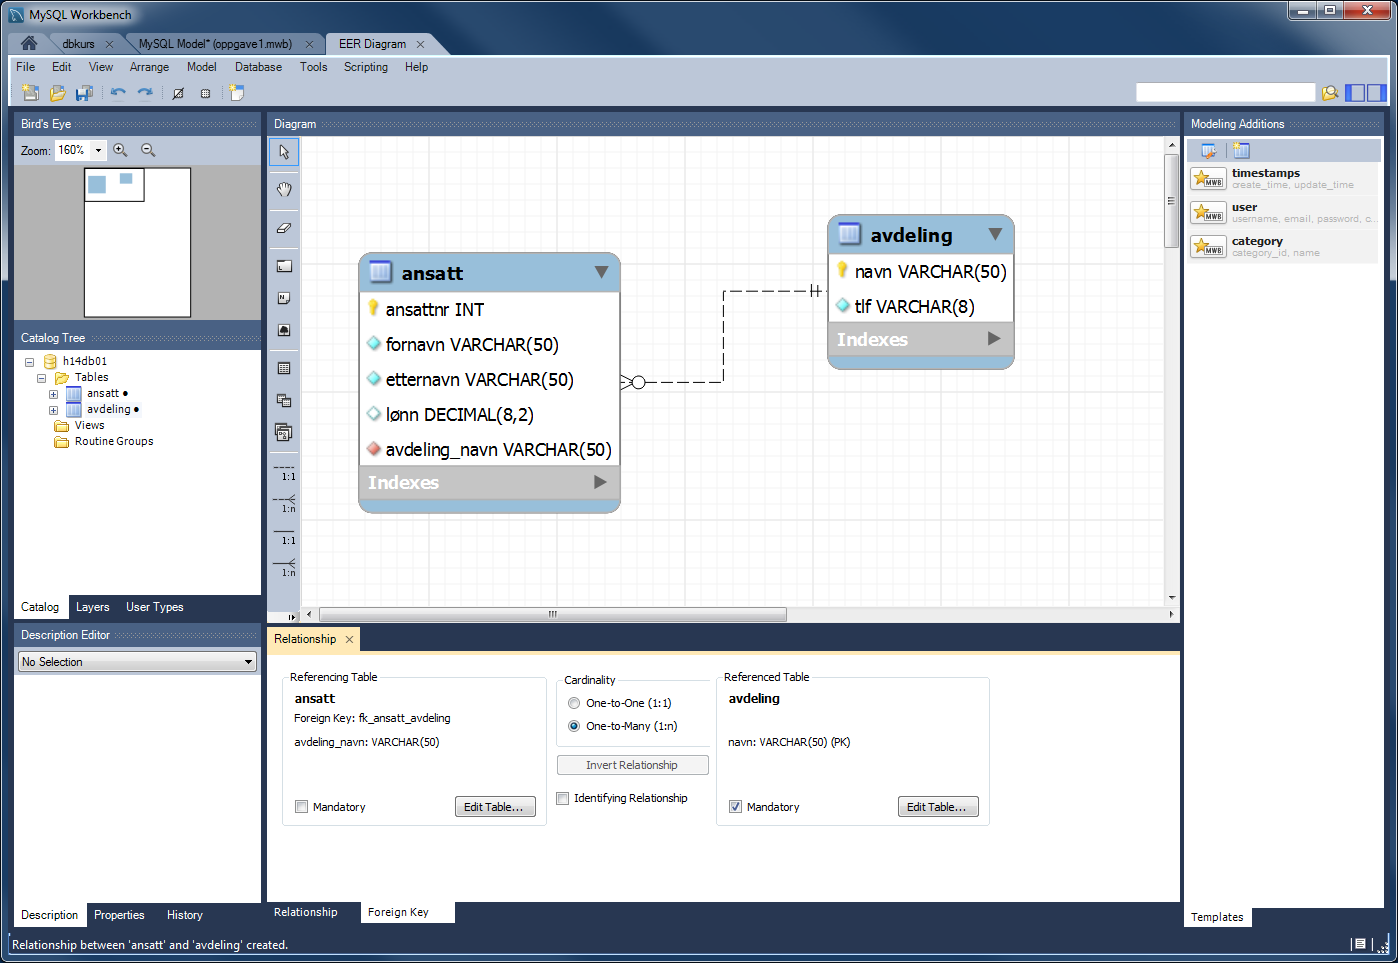1398x963 pixels.
Task: Collapse the Tables folder in Catalog Tree
Action: (x=41, y=378)
